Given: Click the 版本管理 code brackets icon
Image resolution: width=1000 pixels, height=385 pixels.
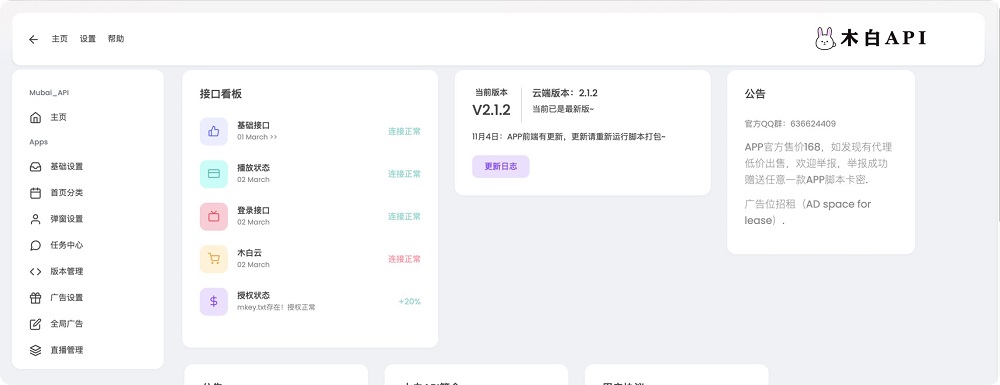Looking at the screenshot, I should coord(36,271).
